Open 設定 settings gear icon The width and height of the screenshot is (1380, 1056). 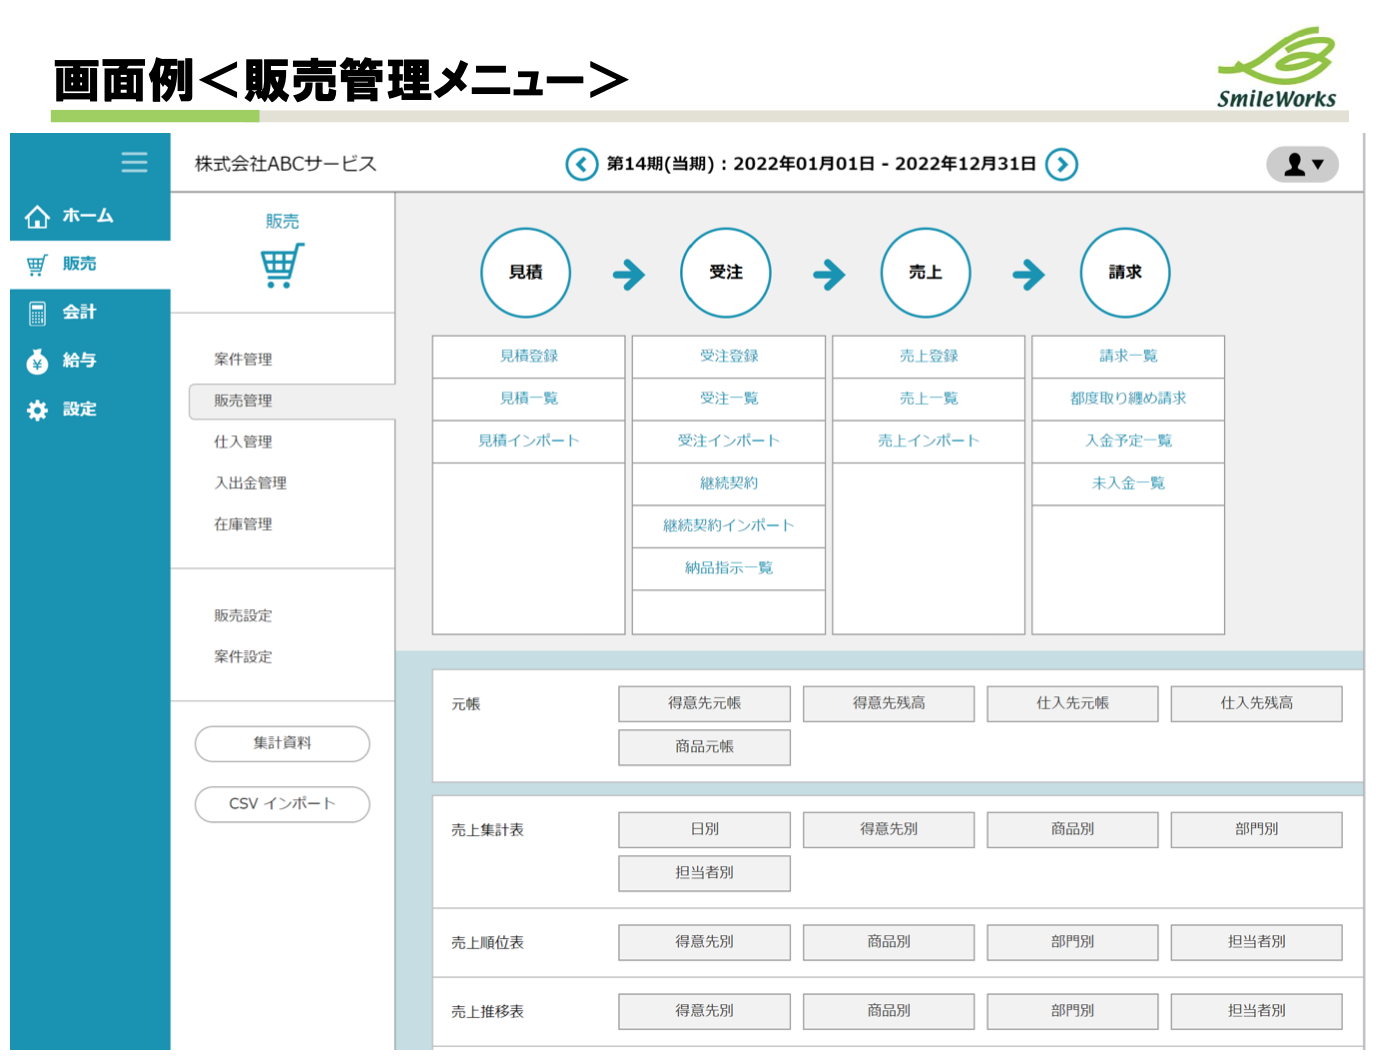(37, 410)
